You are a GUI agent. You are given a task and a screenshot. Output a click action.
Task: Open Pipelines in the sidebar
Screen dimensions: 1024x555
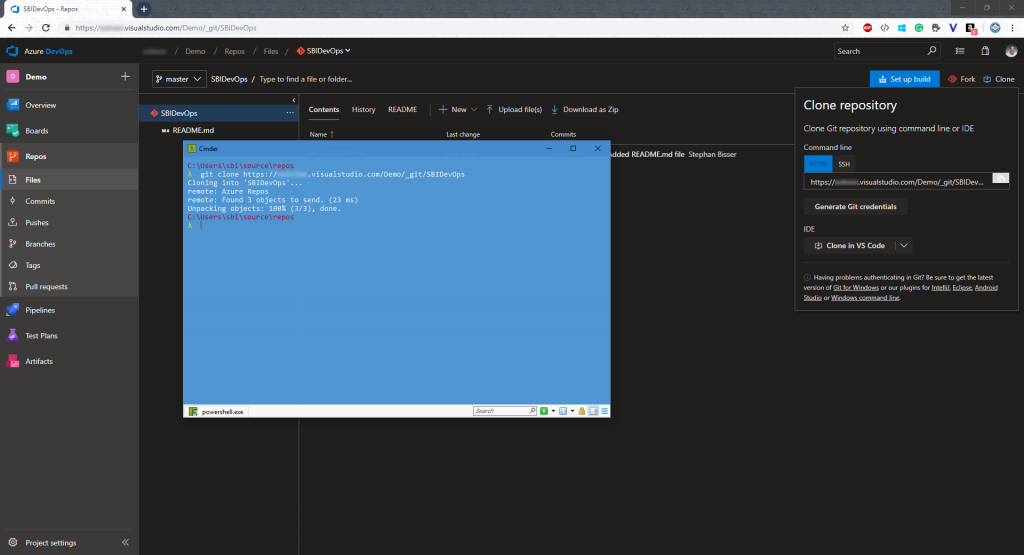[40, 310]
